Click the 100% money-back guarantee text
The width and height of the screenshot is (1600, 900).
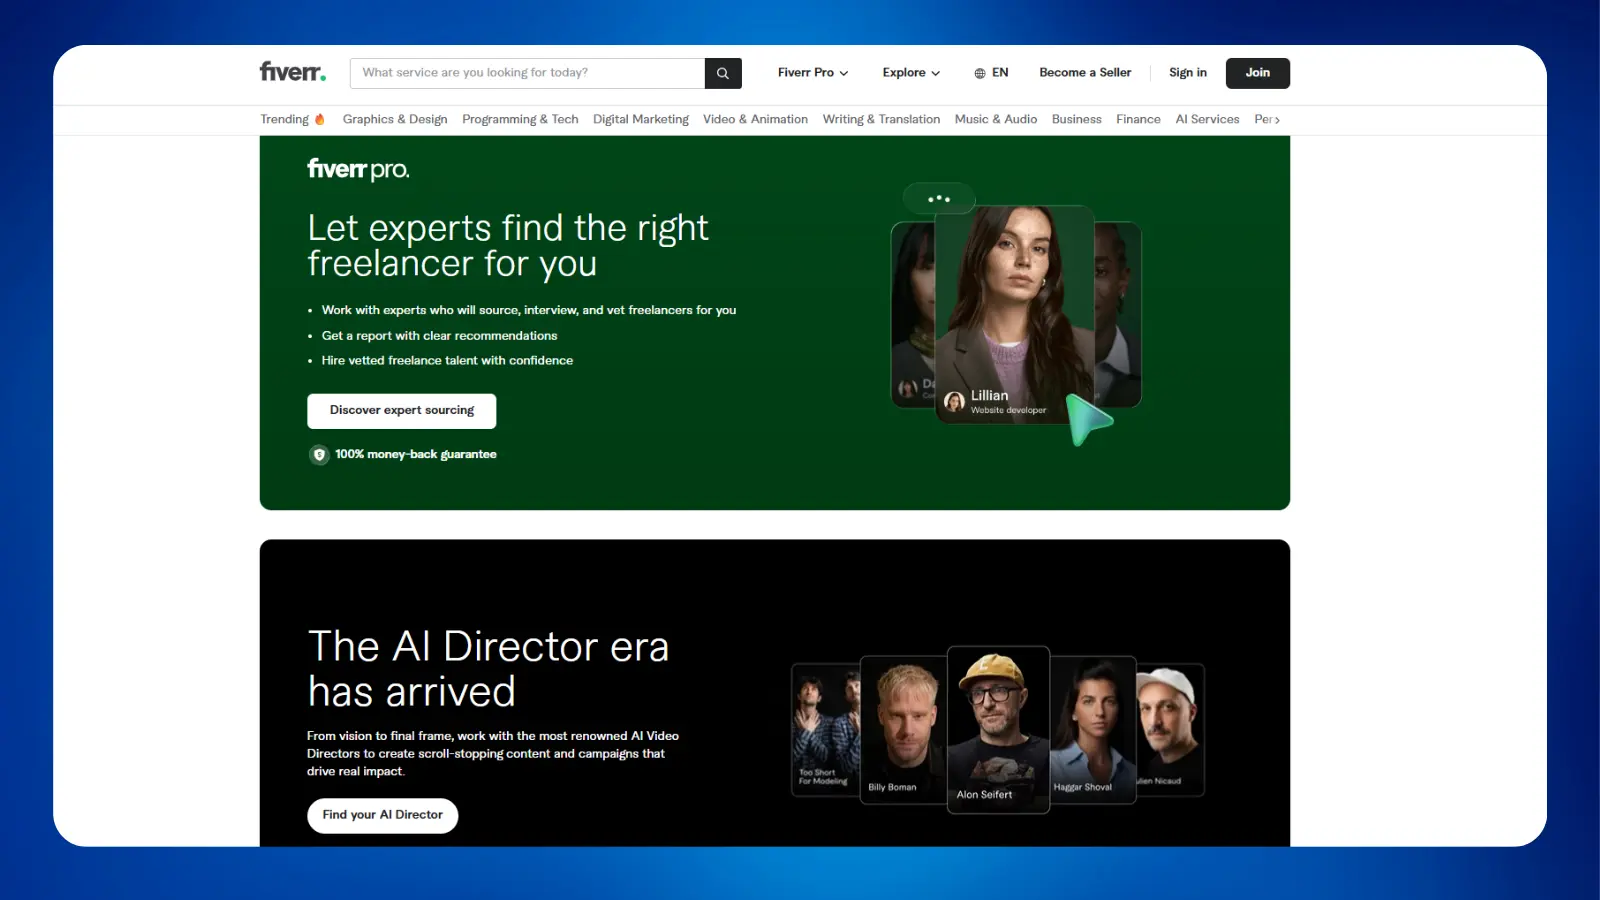[x=416, y=455]
